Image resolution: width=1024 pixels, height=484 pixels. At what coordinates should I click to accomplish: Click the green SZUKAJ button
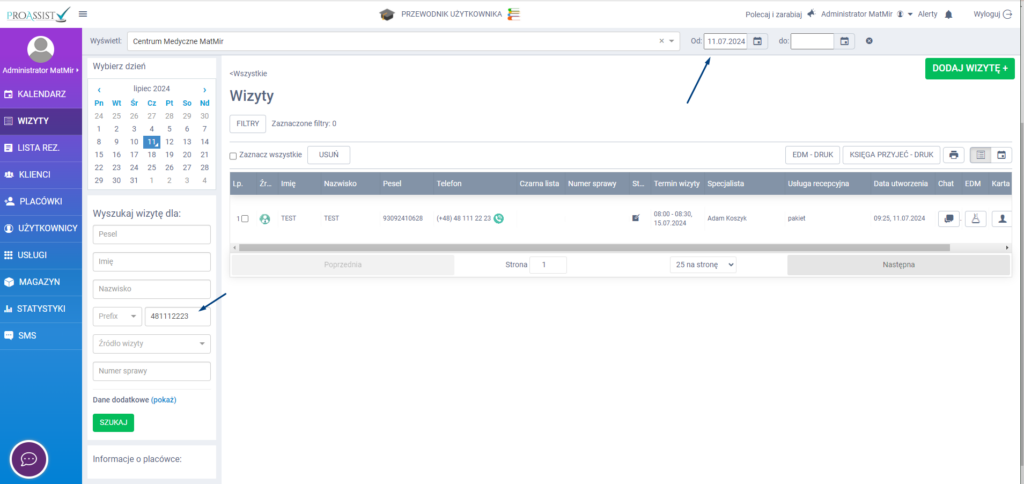click(x=113, y=422)
